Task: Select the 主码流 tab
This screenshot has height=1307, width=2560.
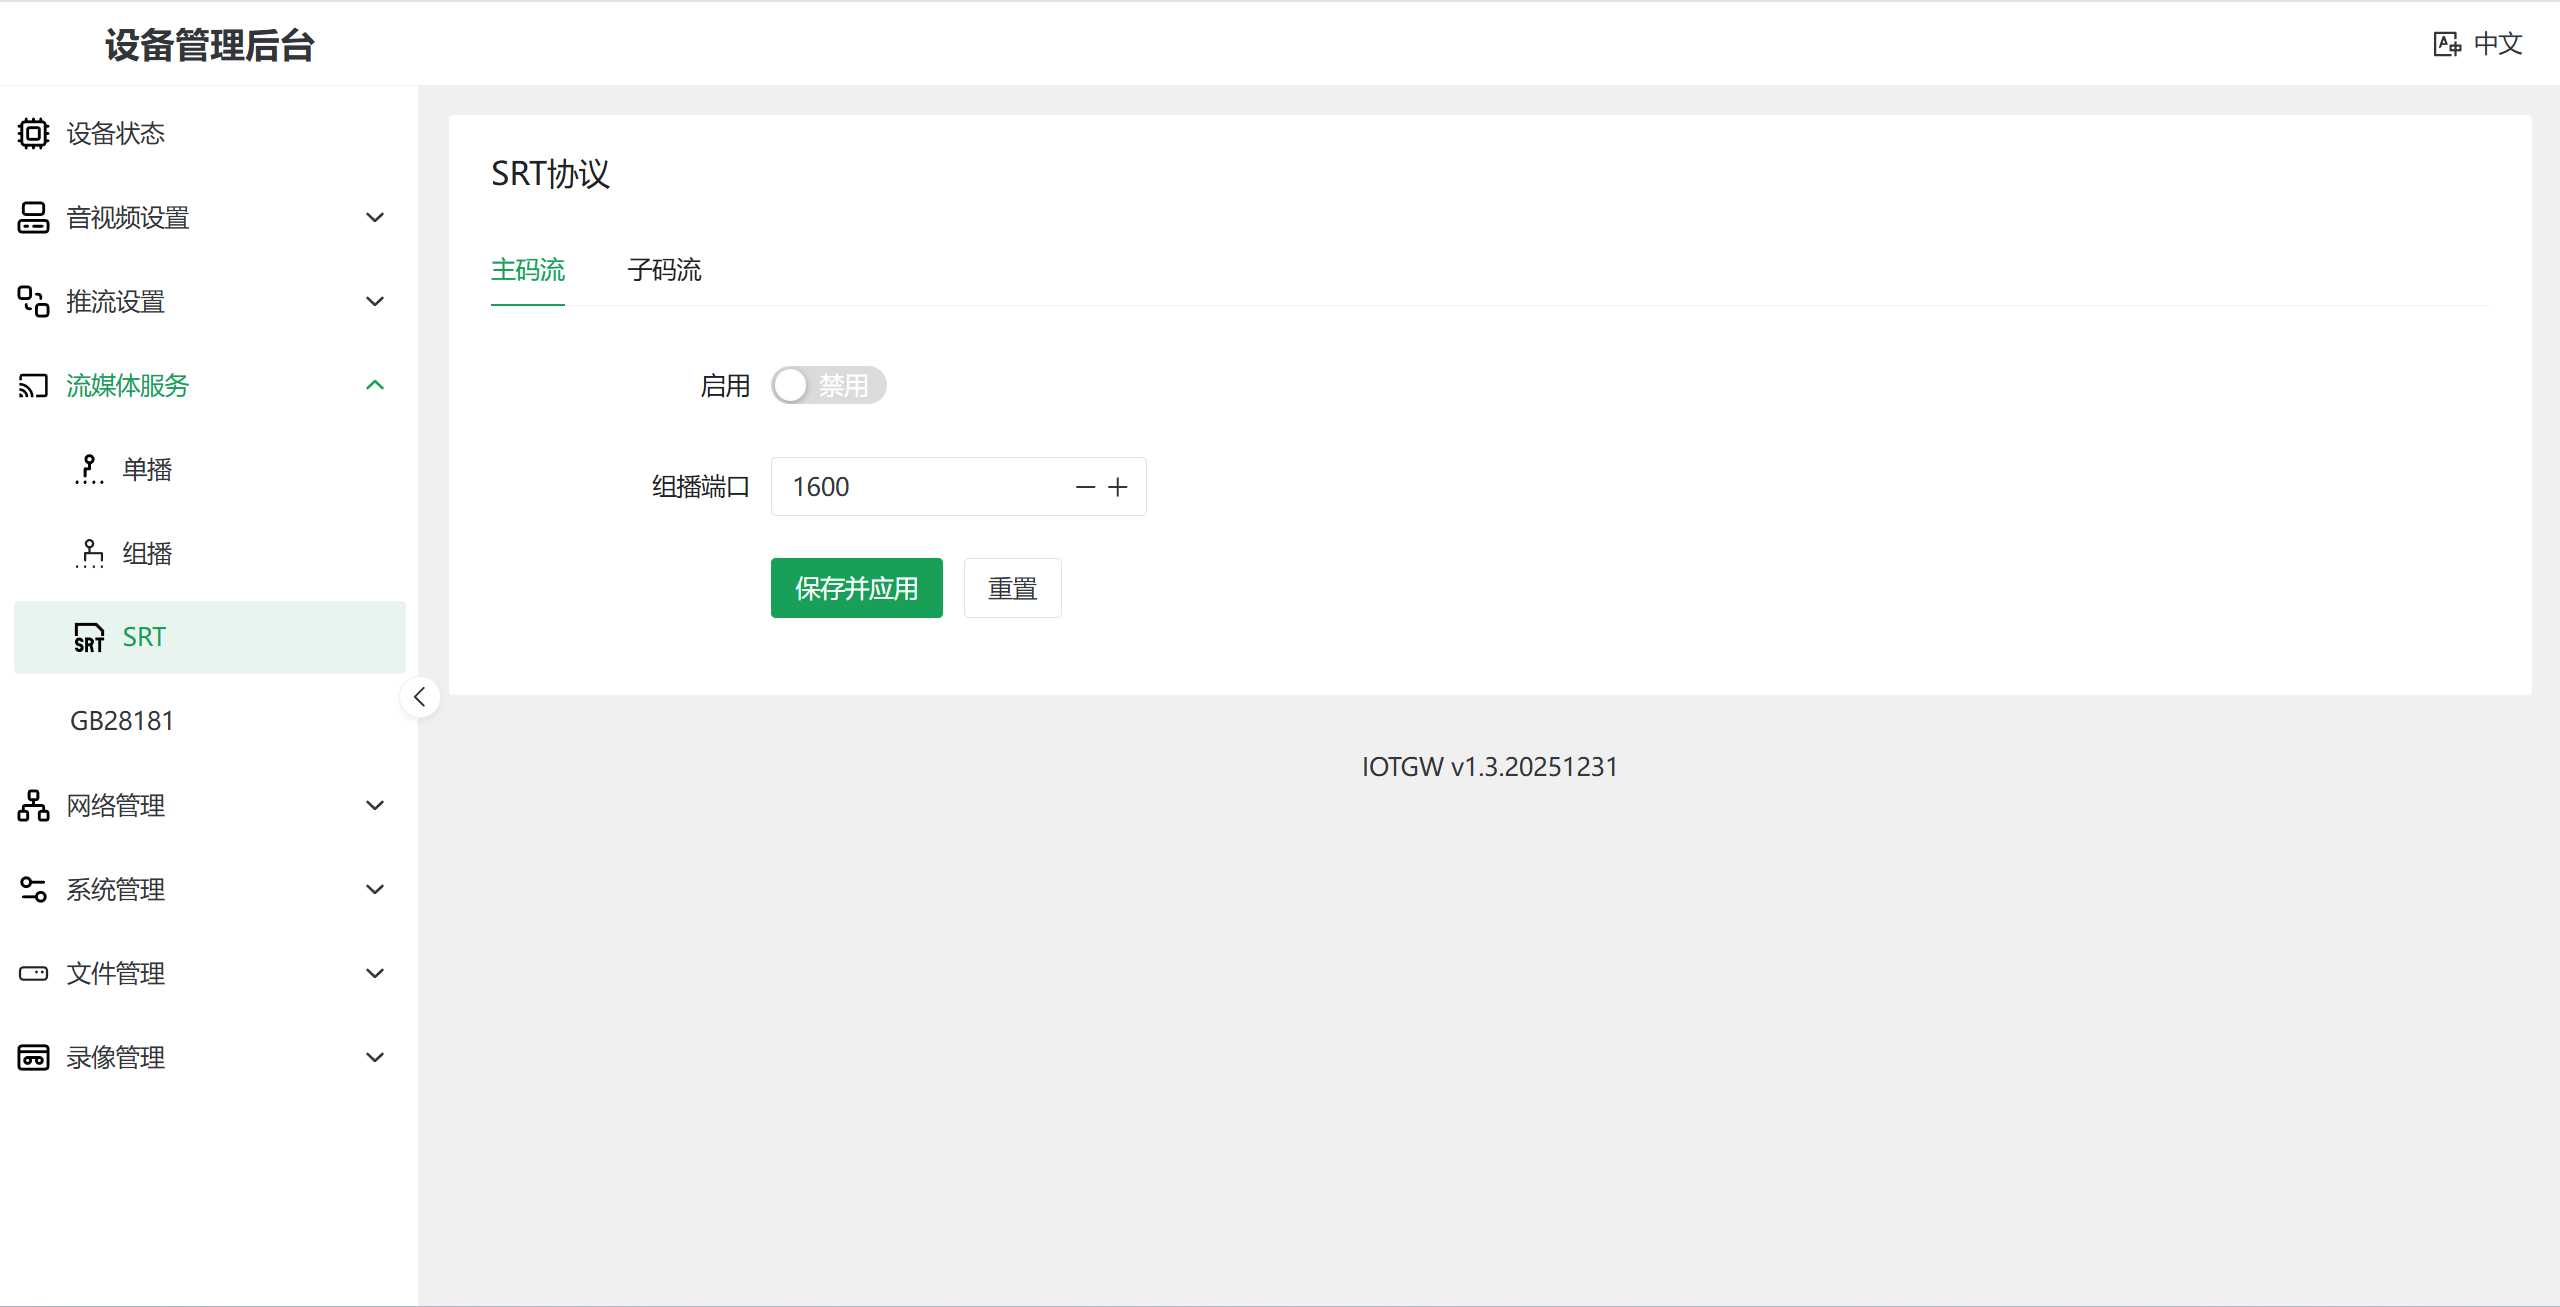Action: [x=528, y=270]
